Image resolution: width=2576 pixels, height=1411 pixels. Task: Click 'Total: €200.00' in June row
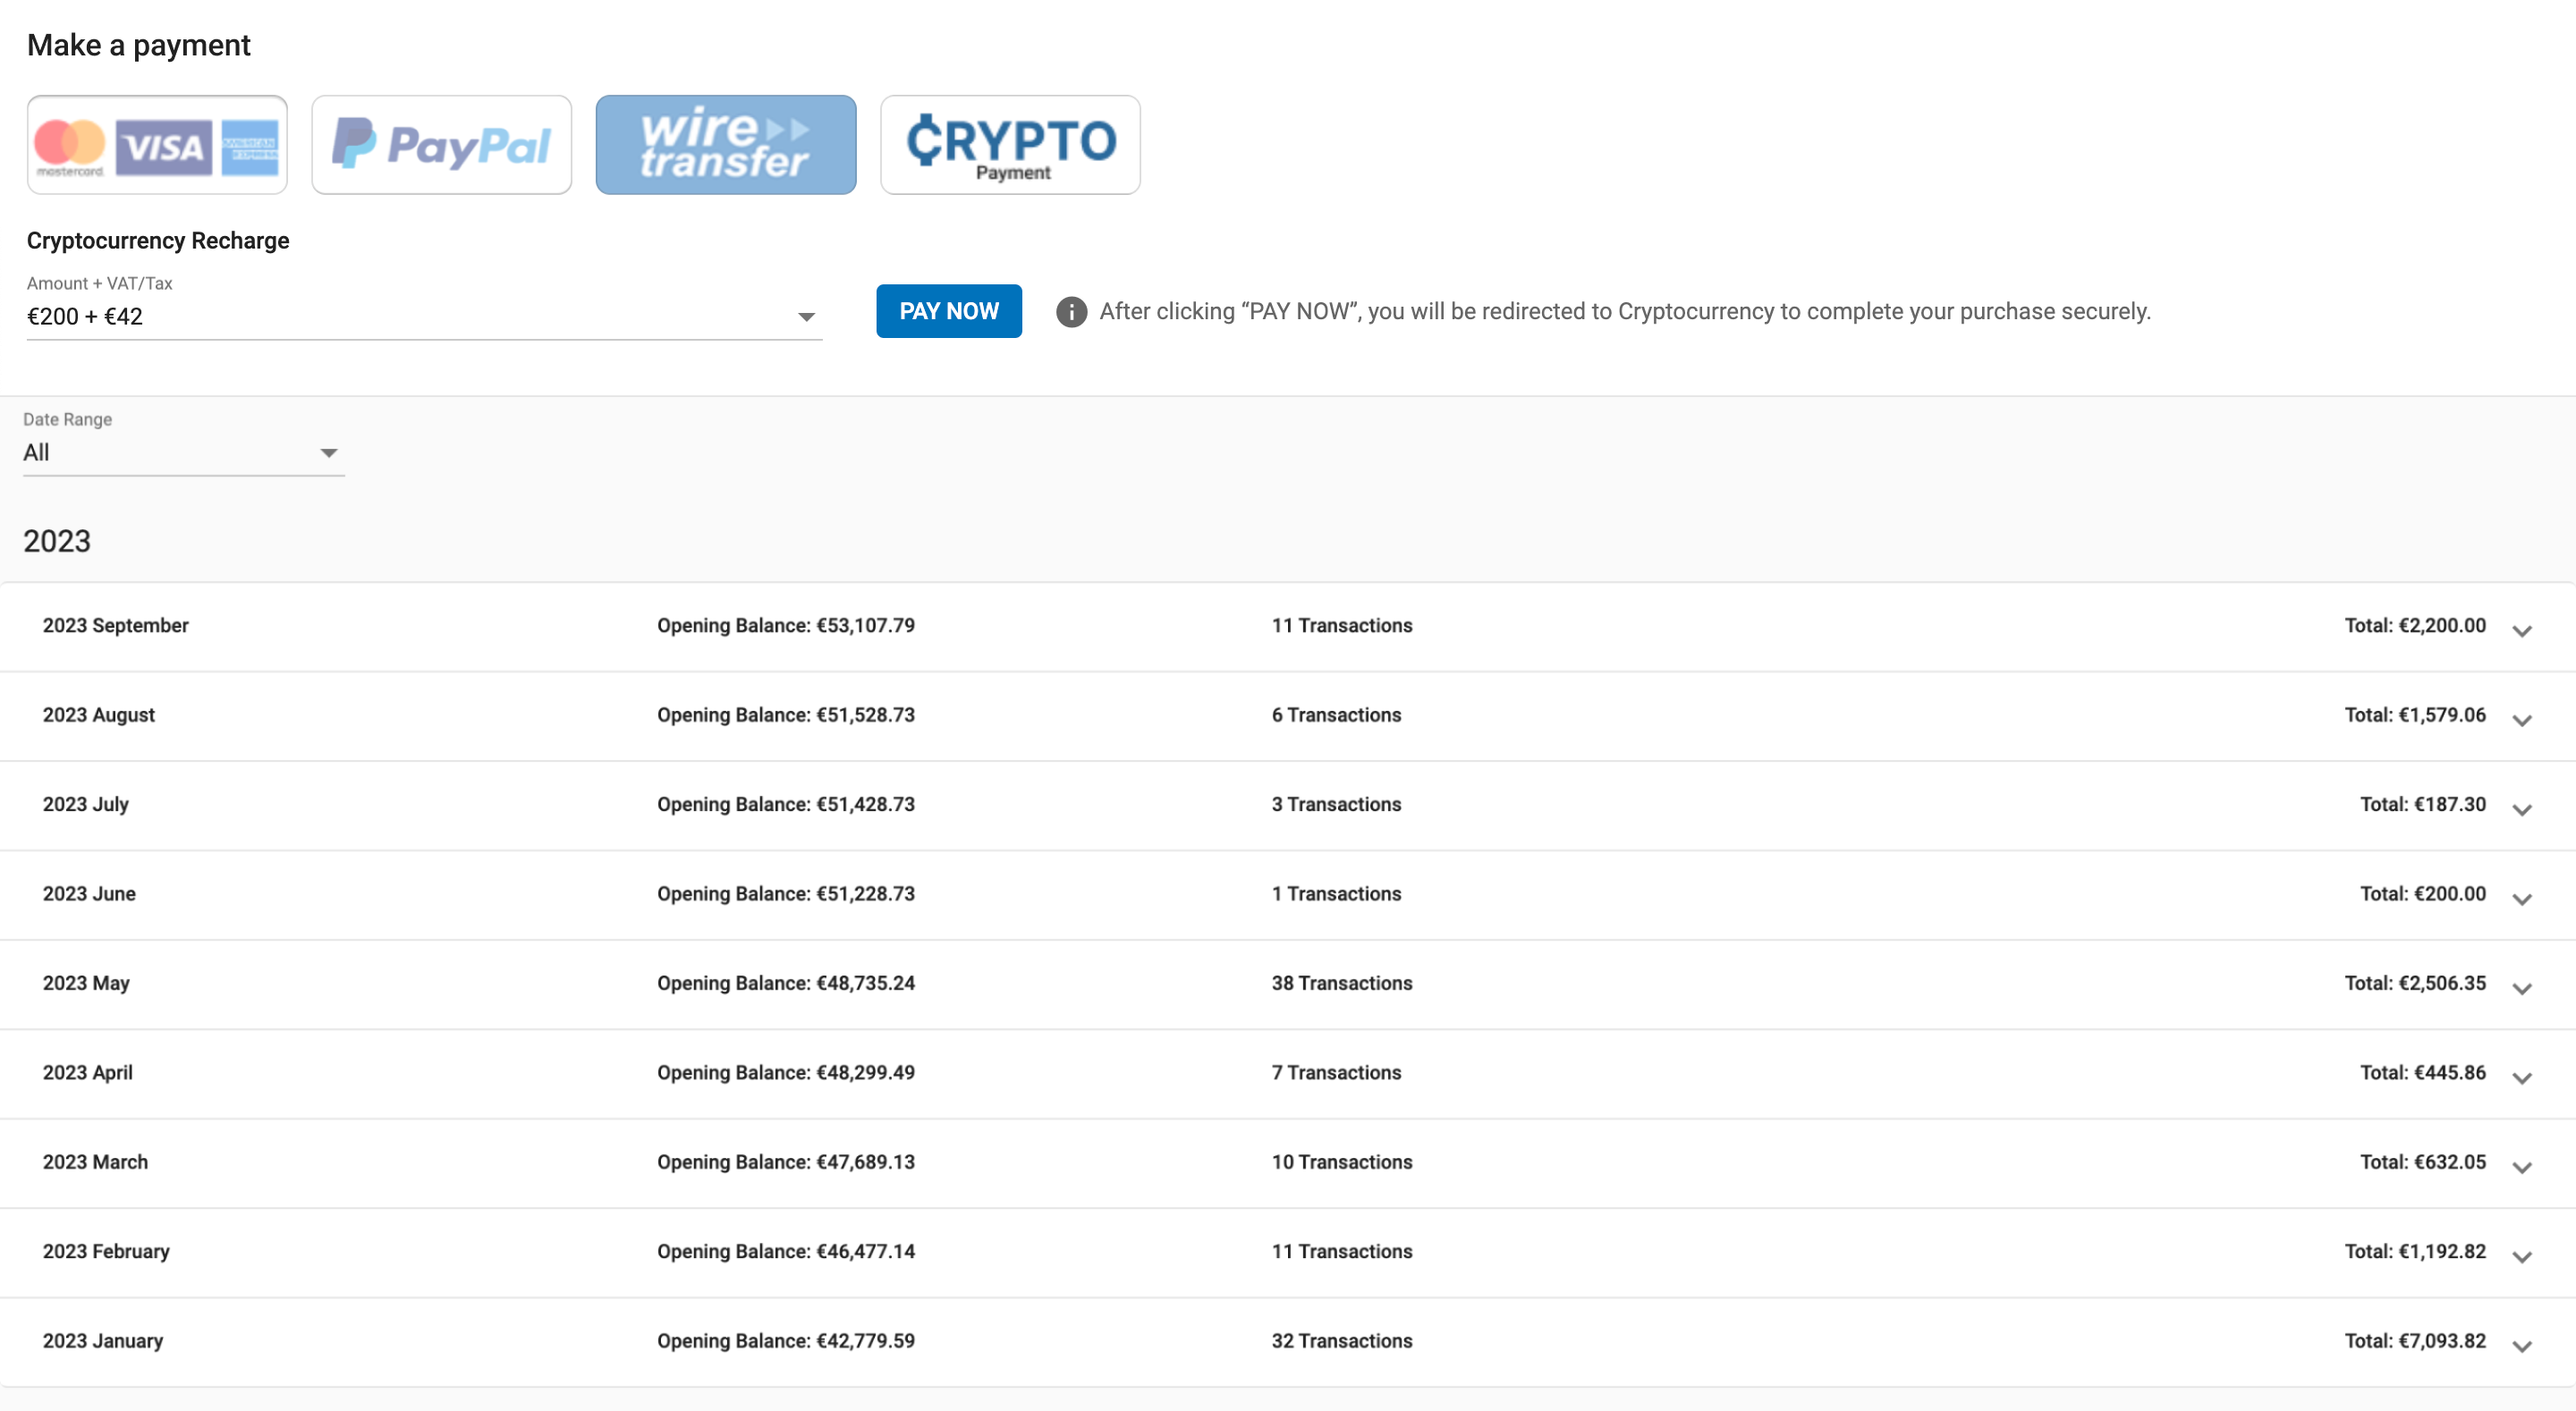click(x=2423, y=894)
